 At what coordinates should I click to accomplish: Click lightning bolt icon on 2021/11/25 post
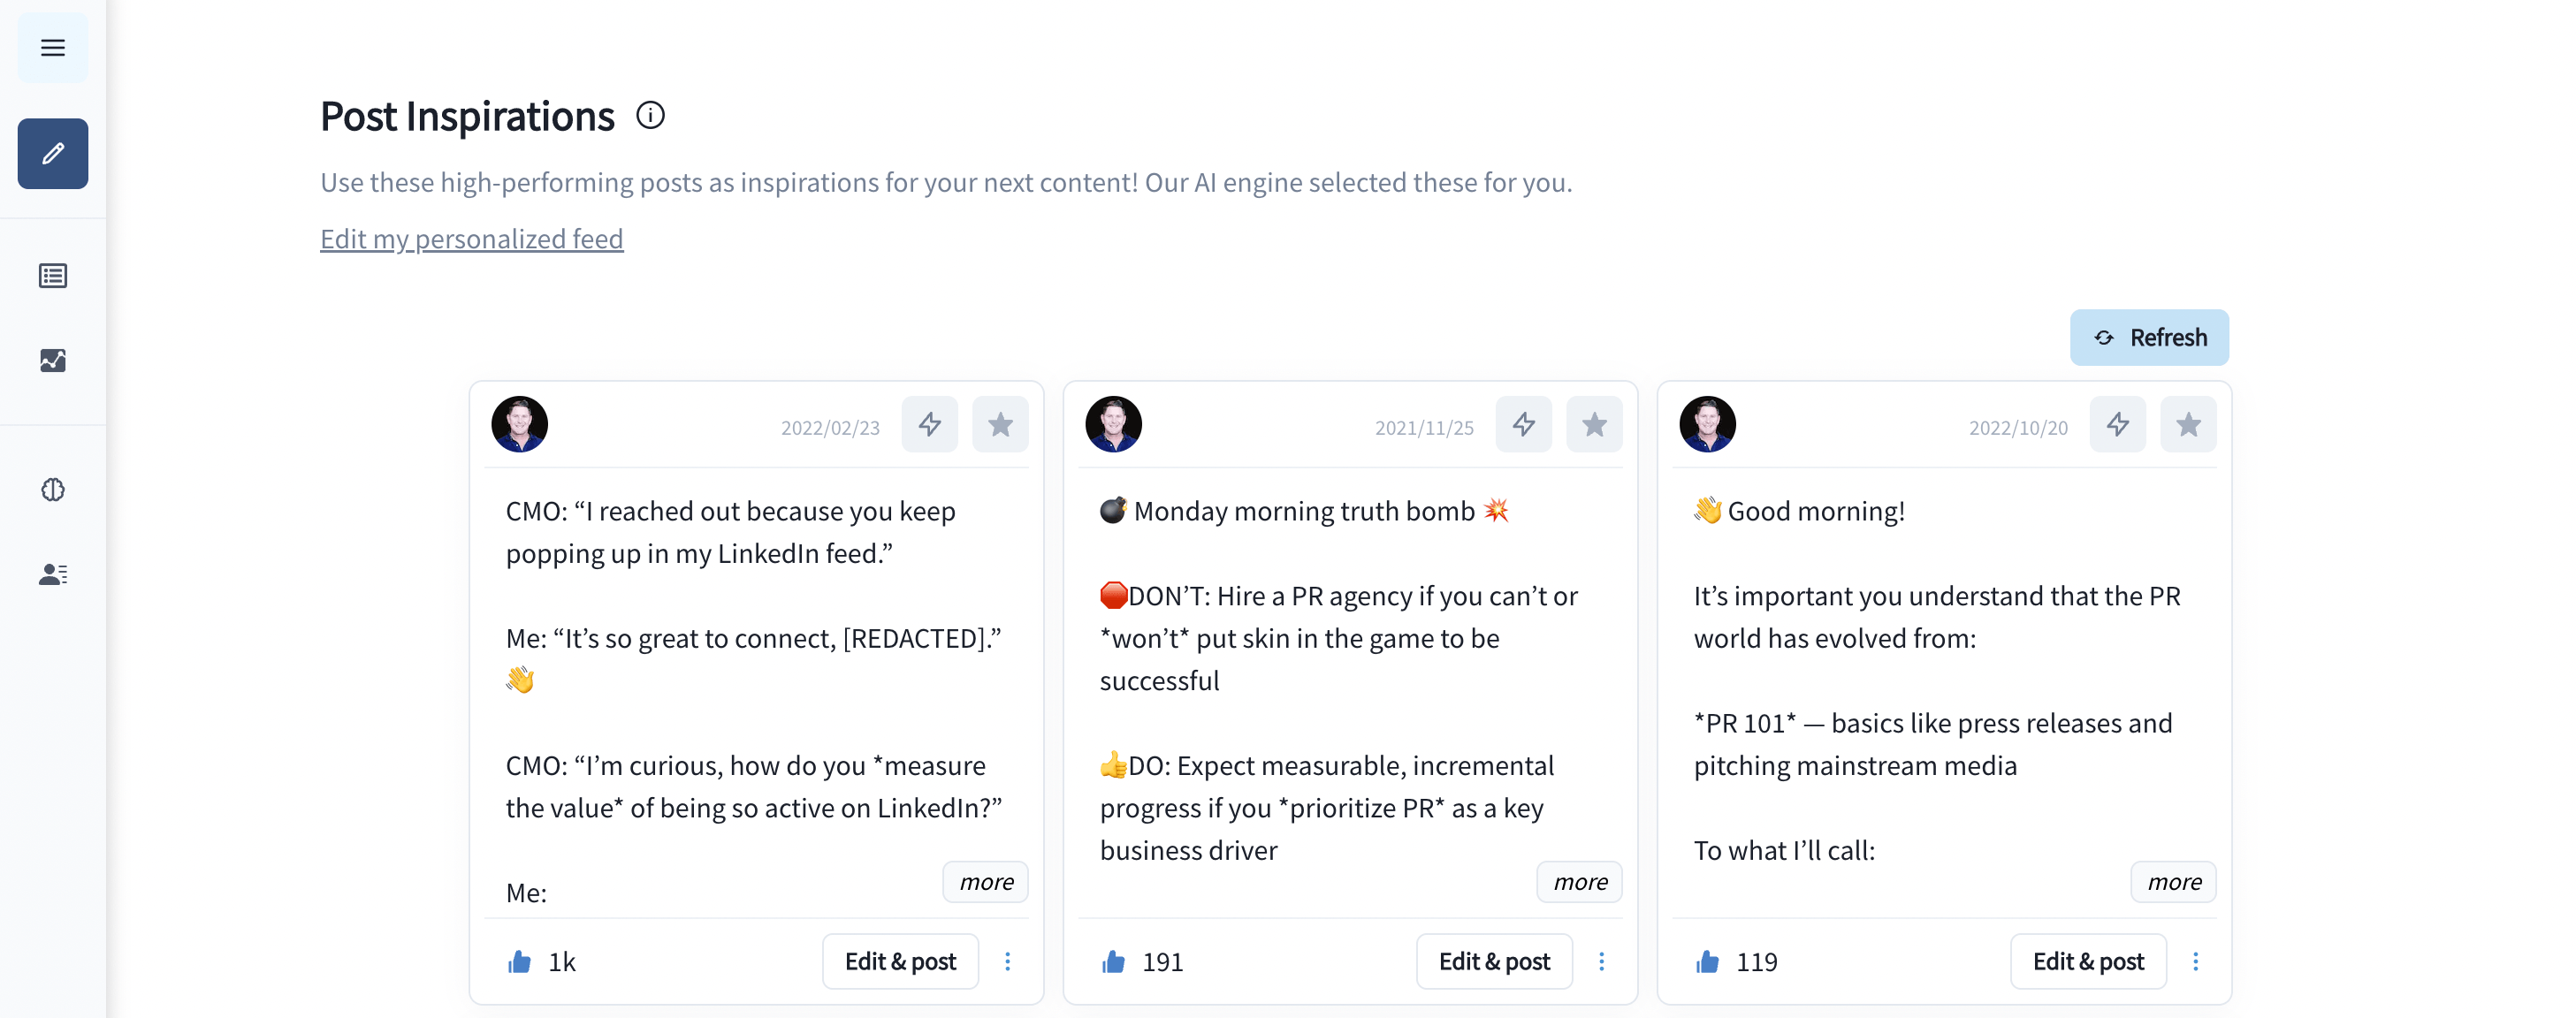(1523, 425)
